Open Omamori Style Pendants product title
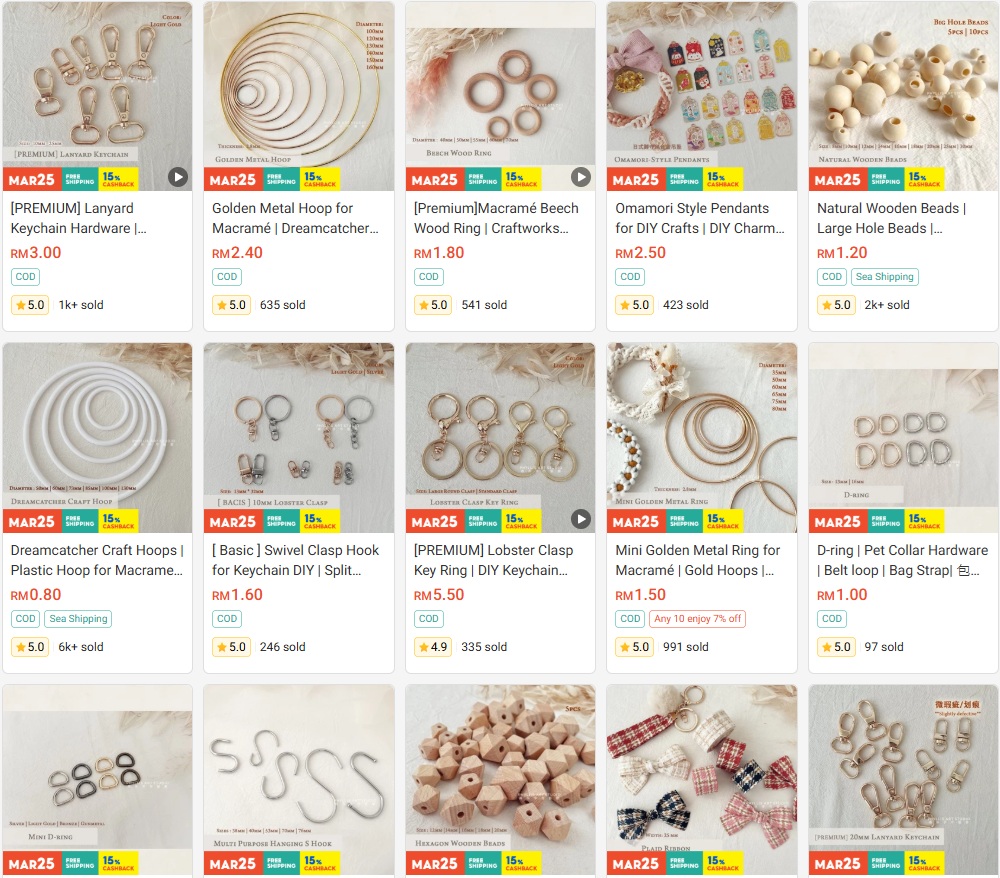 click(700, 218)
